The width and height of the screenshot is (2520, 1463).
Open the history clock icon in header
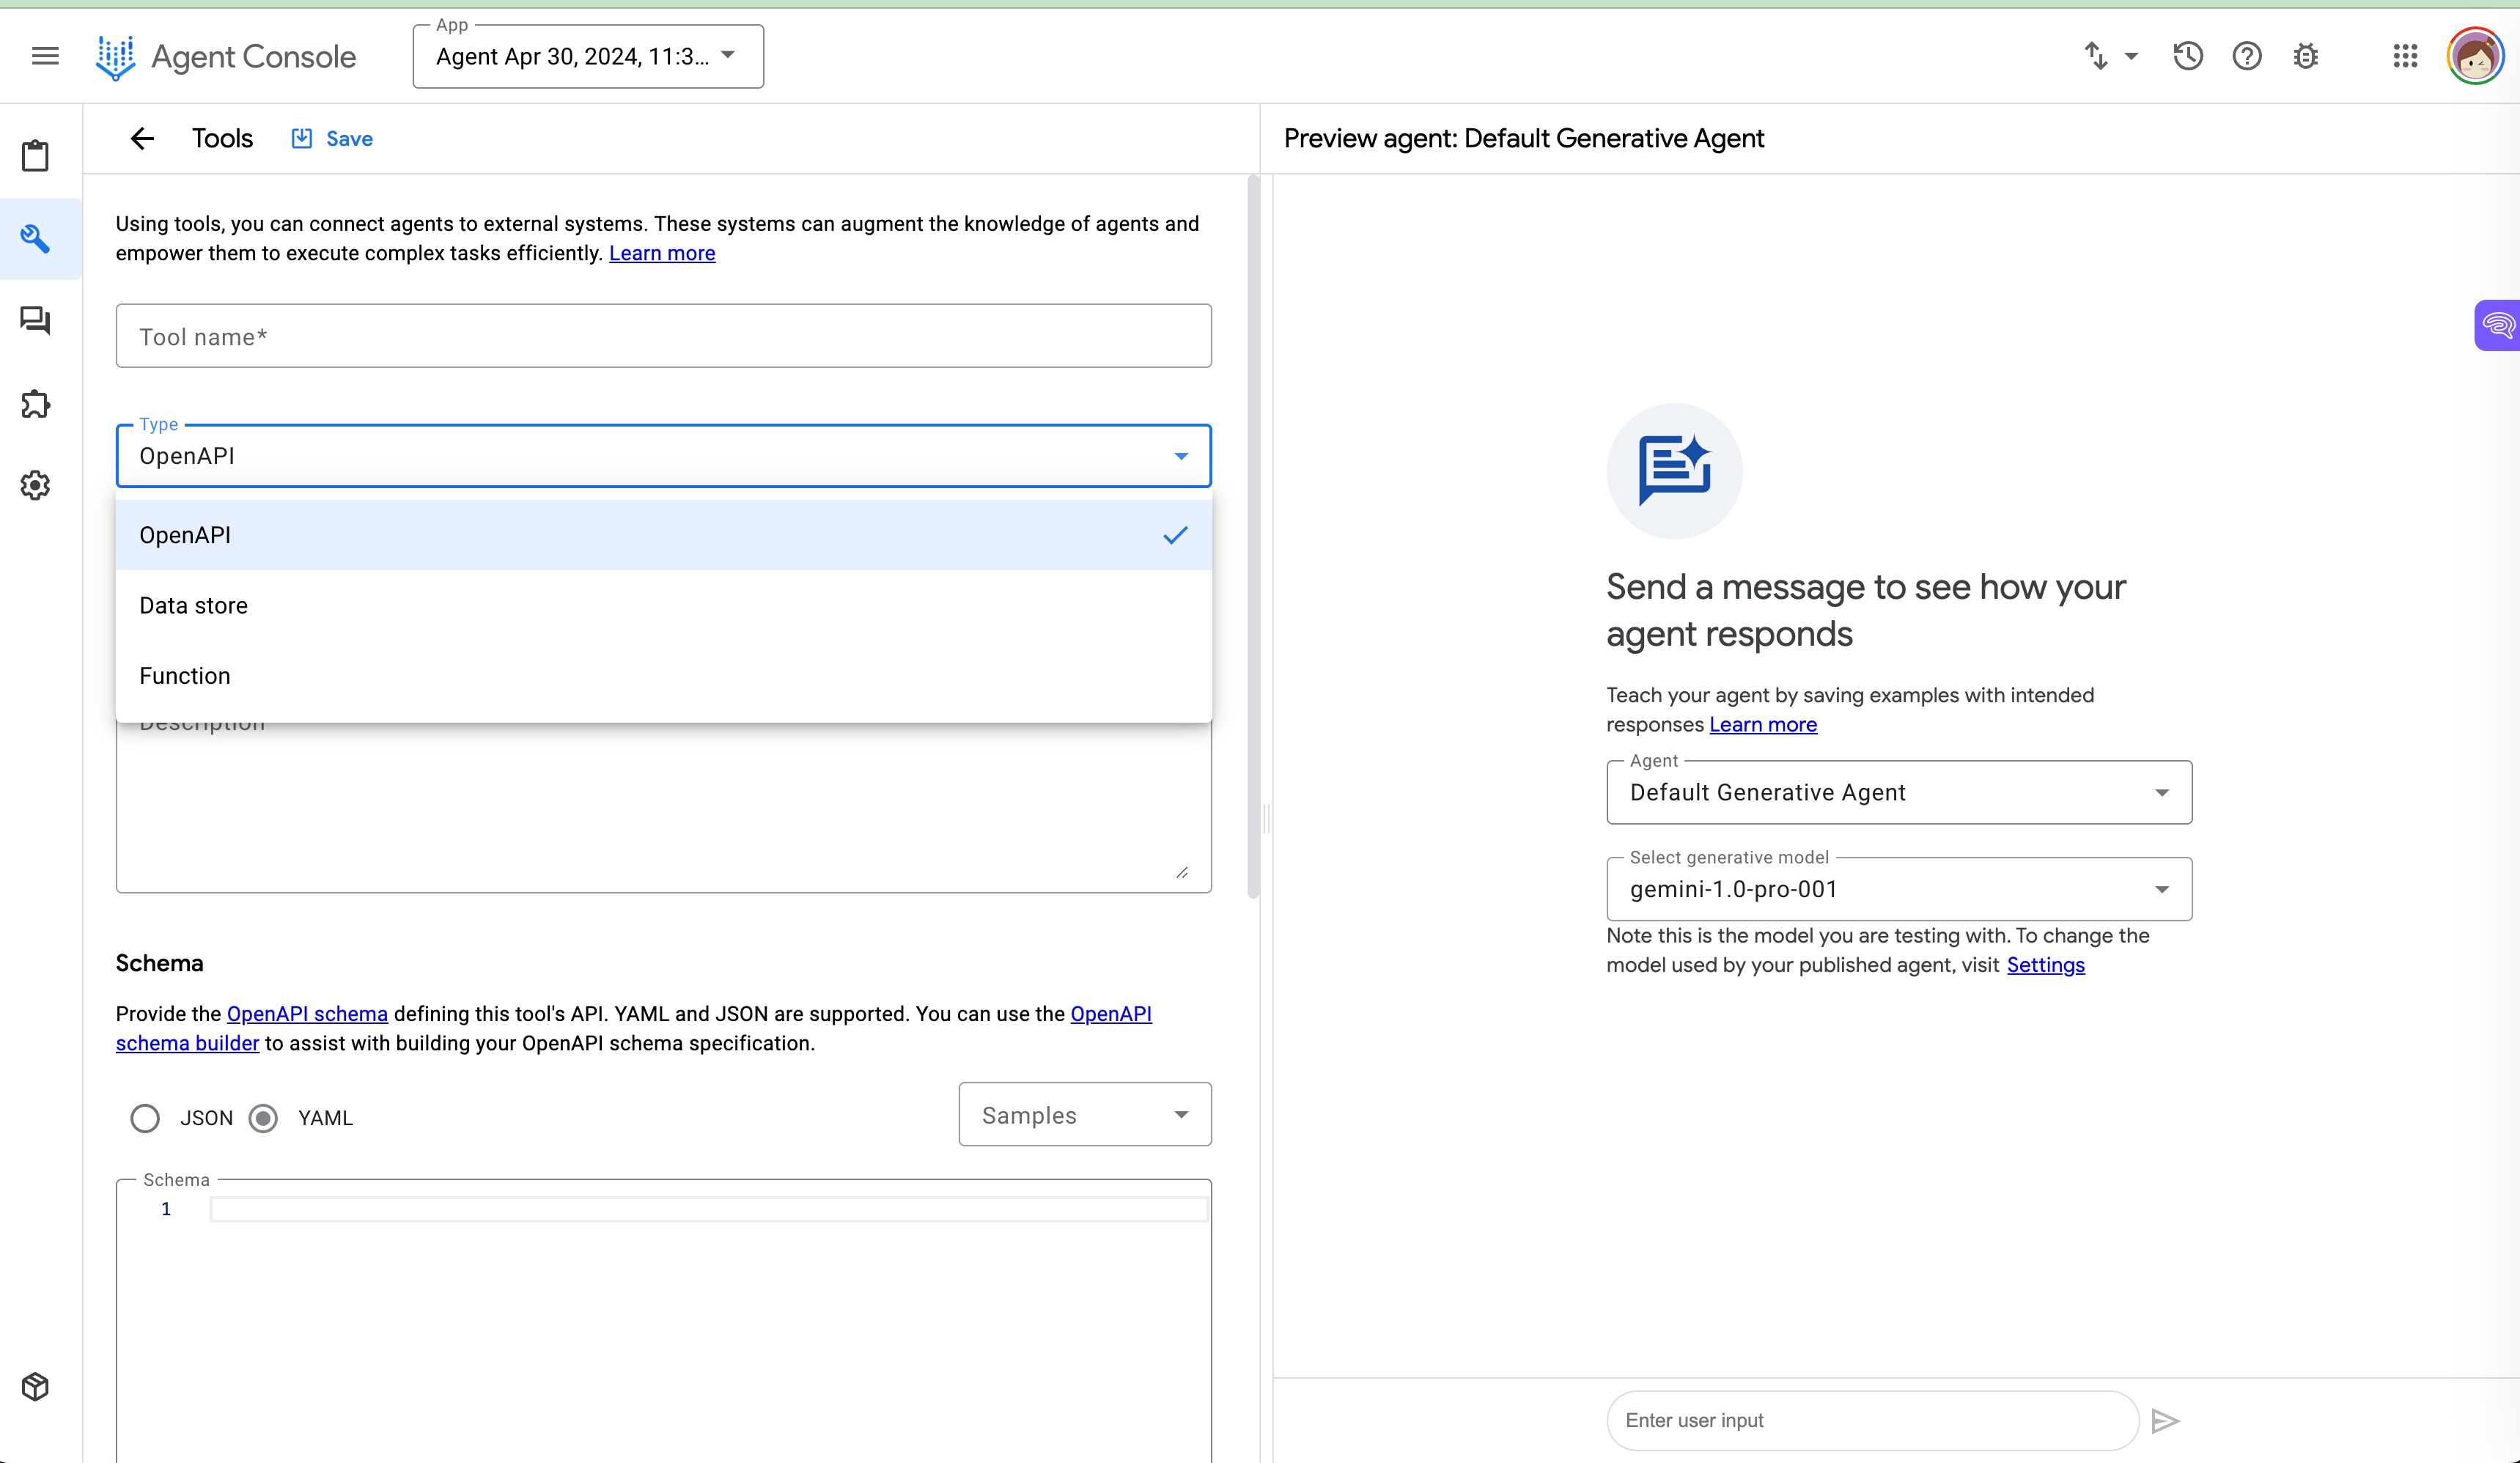(2187, 56)
